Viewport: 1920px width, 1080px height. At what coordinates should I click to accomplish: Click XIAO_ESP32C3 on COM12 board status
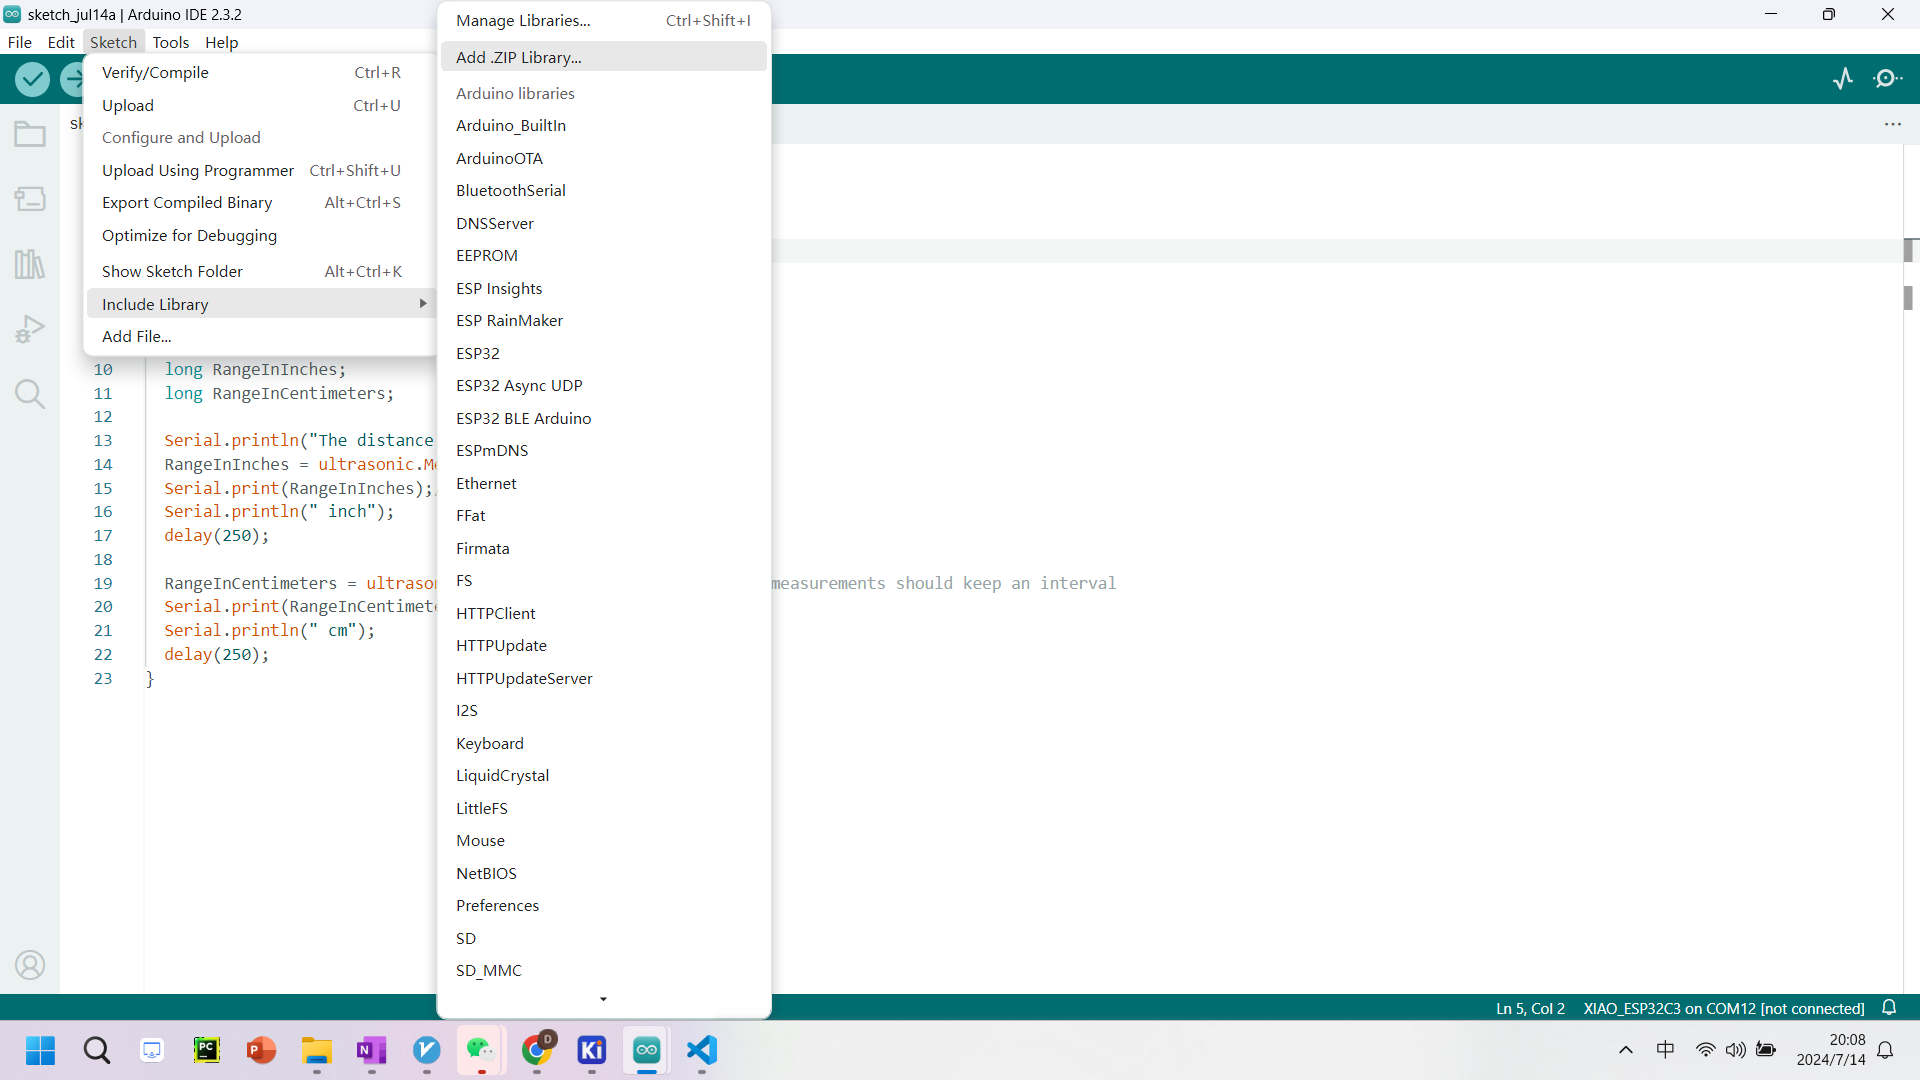[x=1724, y=1008]
